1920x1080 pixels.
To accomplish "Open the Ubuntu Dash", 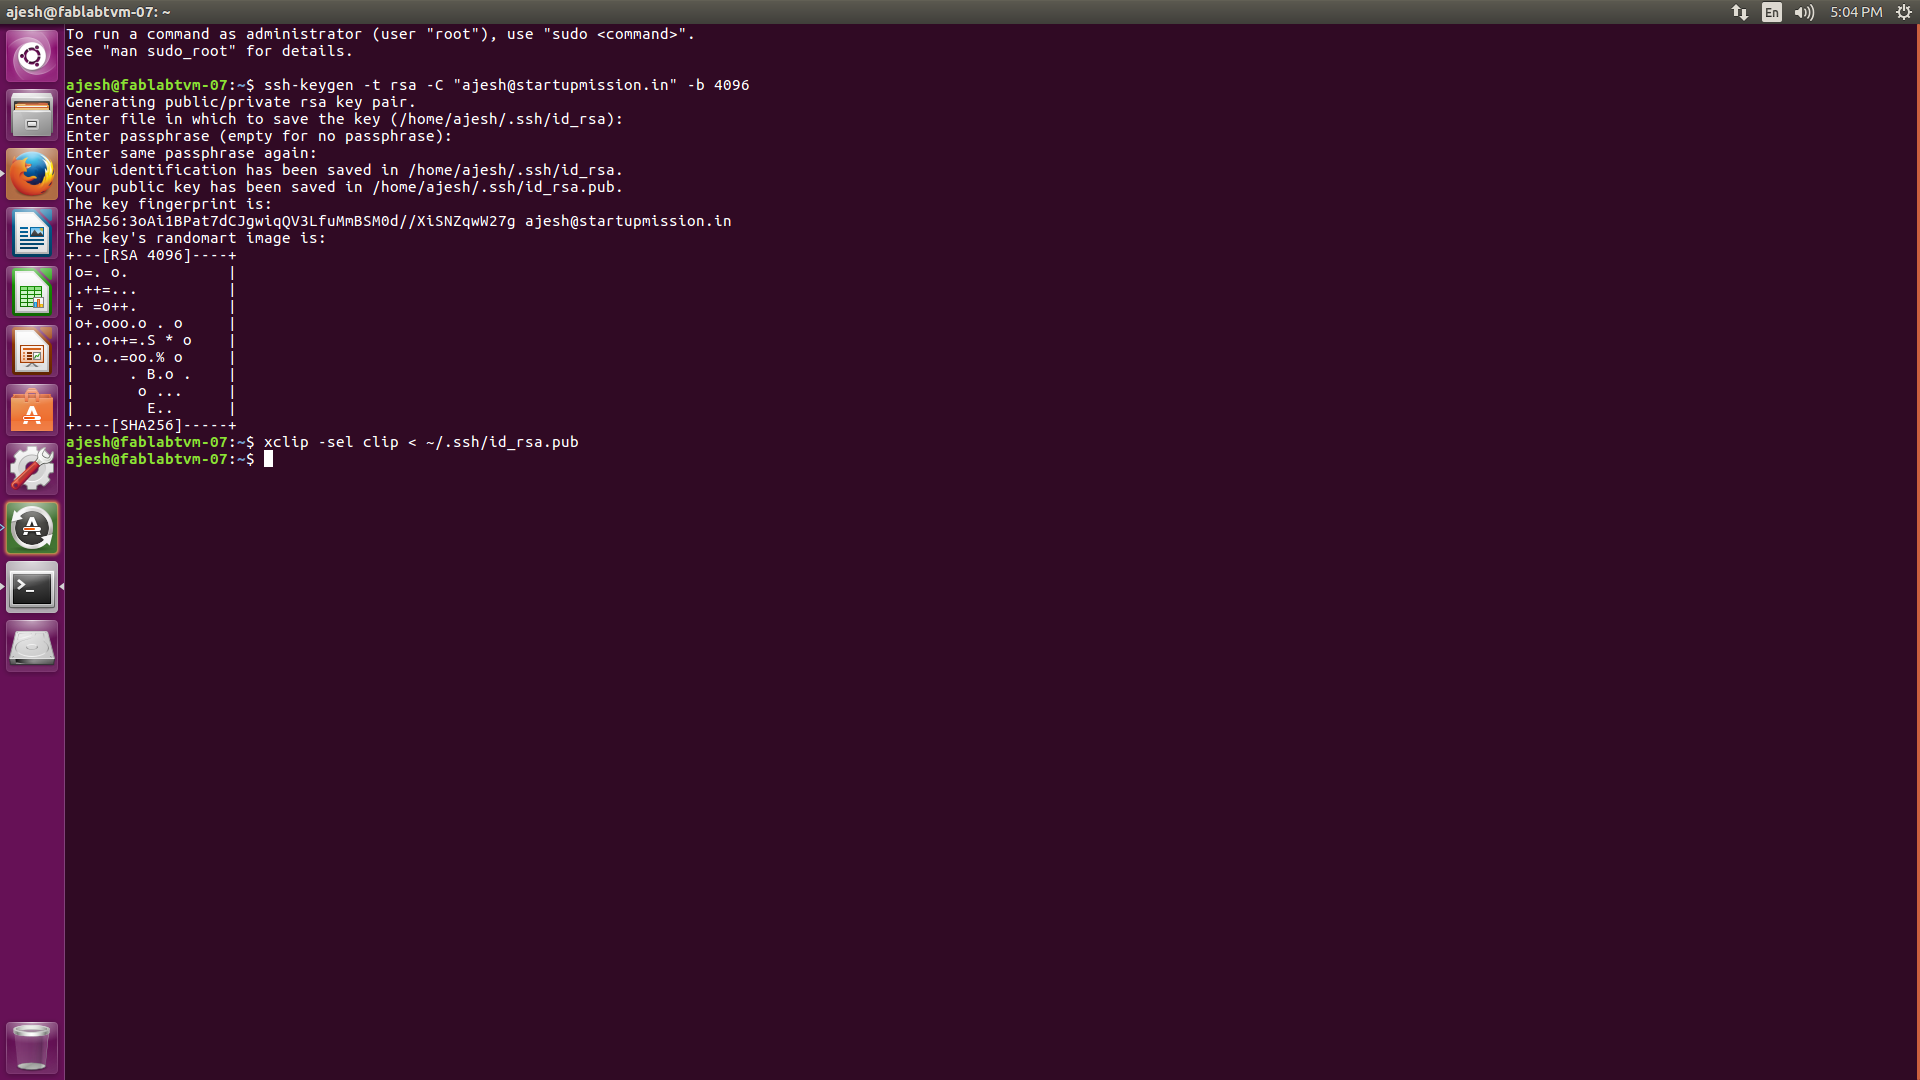I will (x=32, y=55).
